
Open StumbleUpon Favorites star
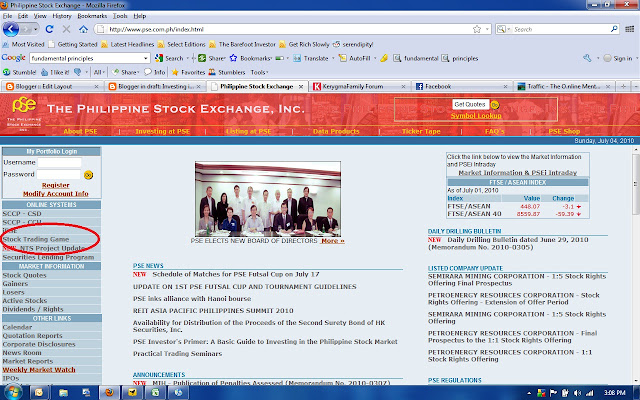(x=188, y=72)
